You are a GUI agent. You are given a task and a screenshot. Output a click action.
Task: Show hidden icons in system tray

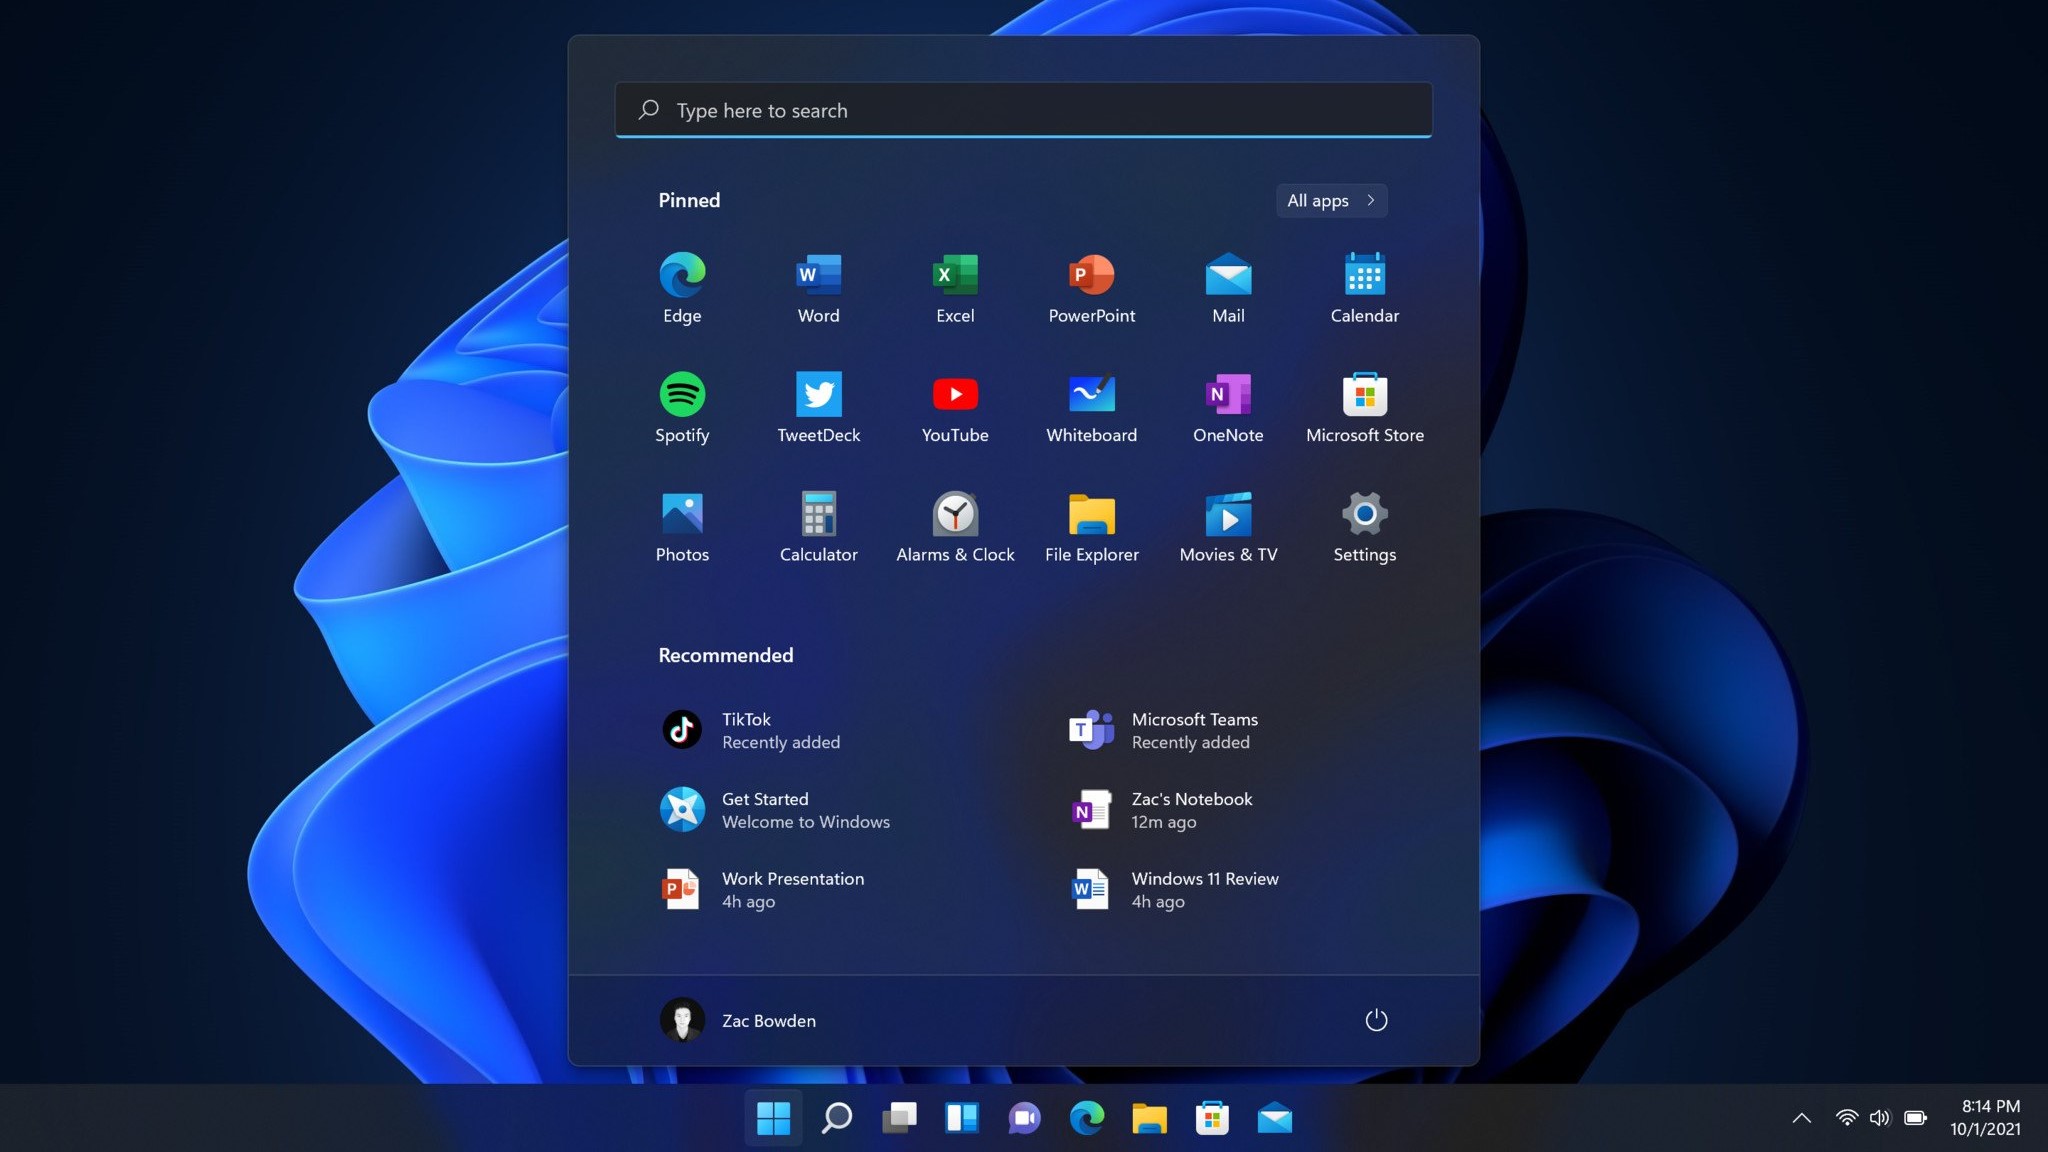coord(1801,1118)
